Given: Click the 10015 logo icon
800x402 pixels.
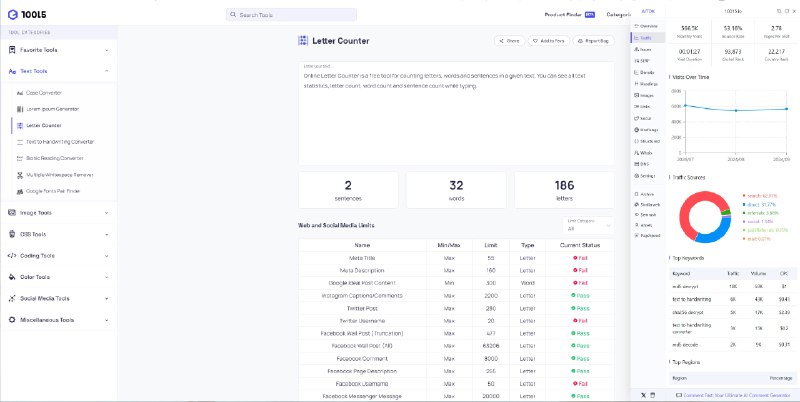Looking at the screenshot, I should pyautogui.click(x=13, y=15).
